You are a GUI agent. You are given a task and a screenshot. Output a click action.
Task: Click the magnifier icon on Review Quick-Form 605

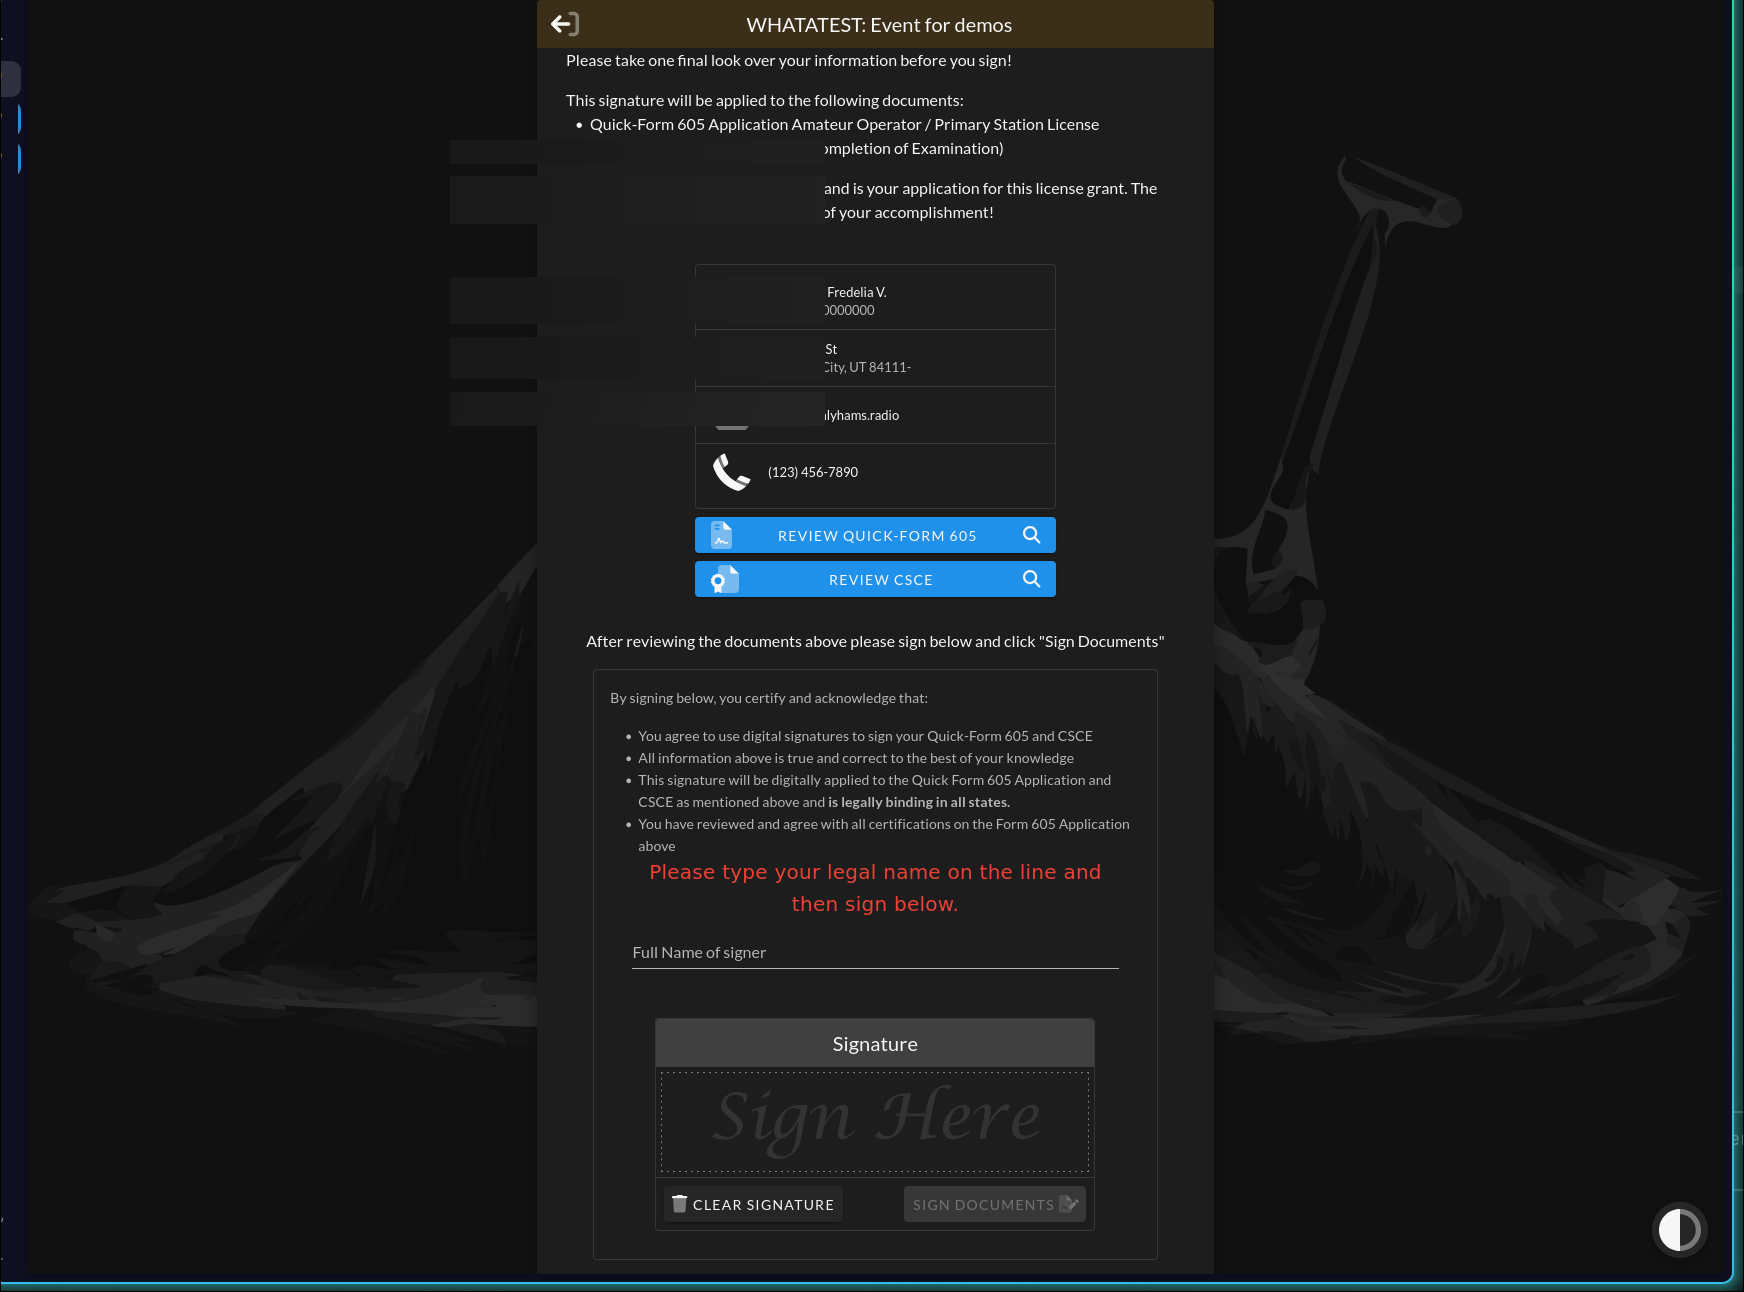(1032, 535)
